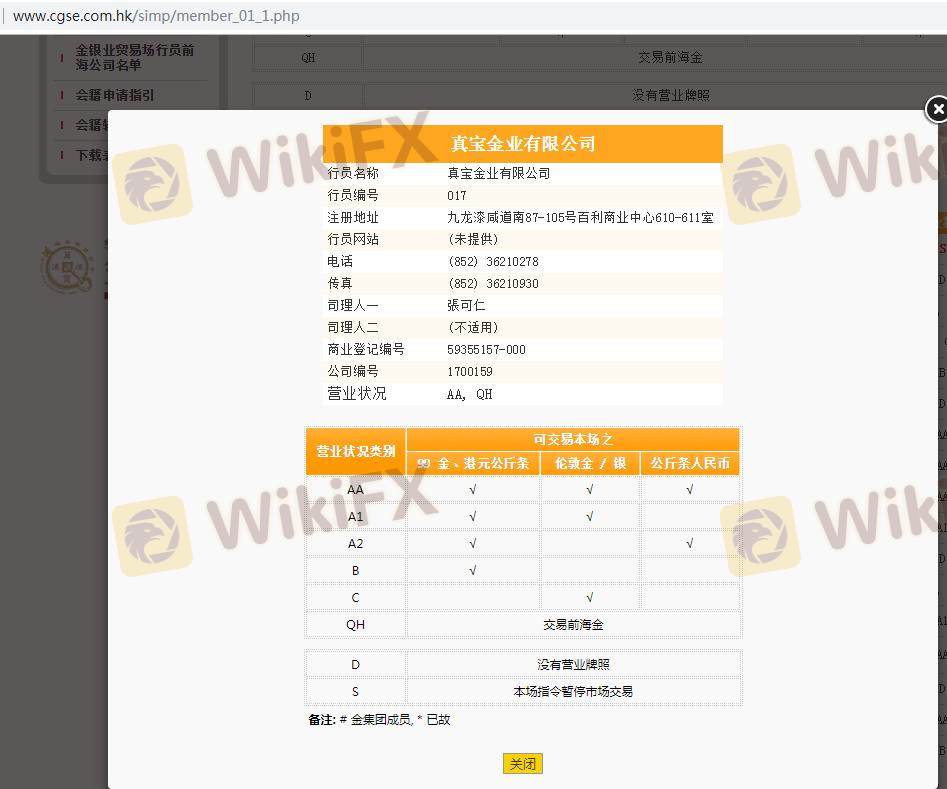Viewport: 947px width, 789px height.
Task: Close the popup with the X icon
Action: 936,109
